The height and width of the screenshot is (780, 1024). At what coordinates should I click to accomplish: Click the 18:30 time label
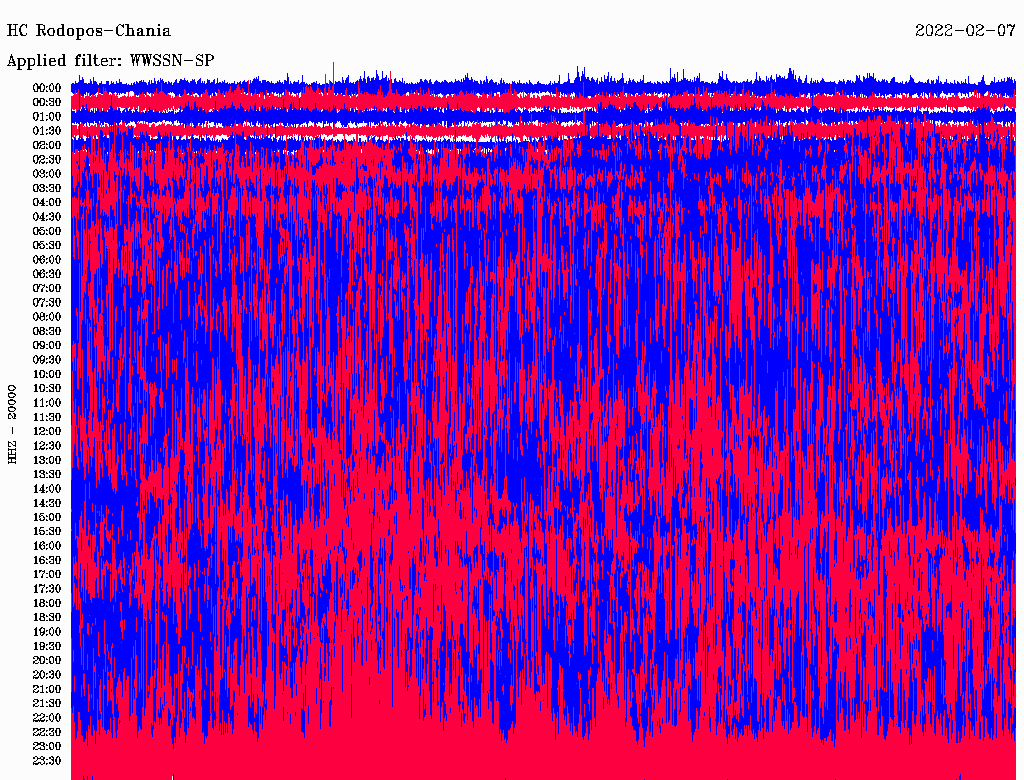click(x=47, y=617)
